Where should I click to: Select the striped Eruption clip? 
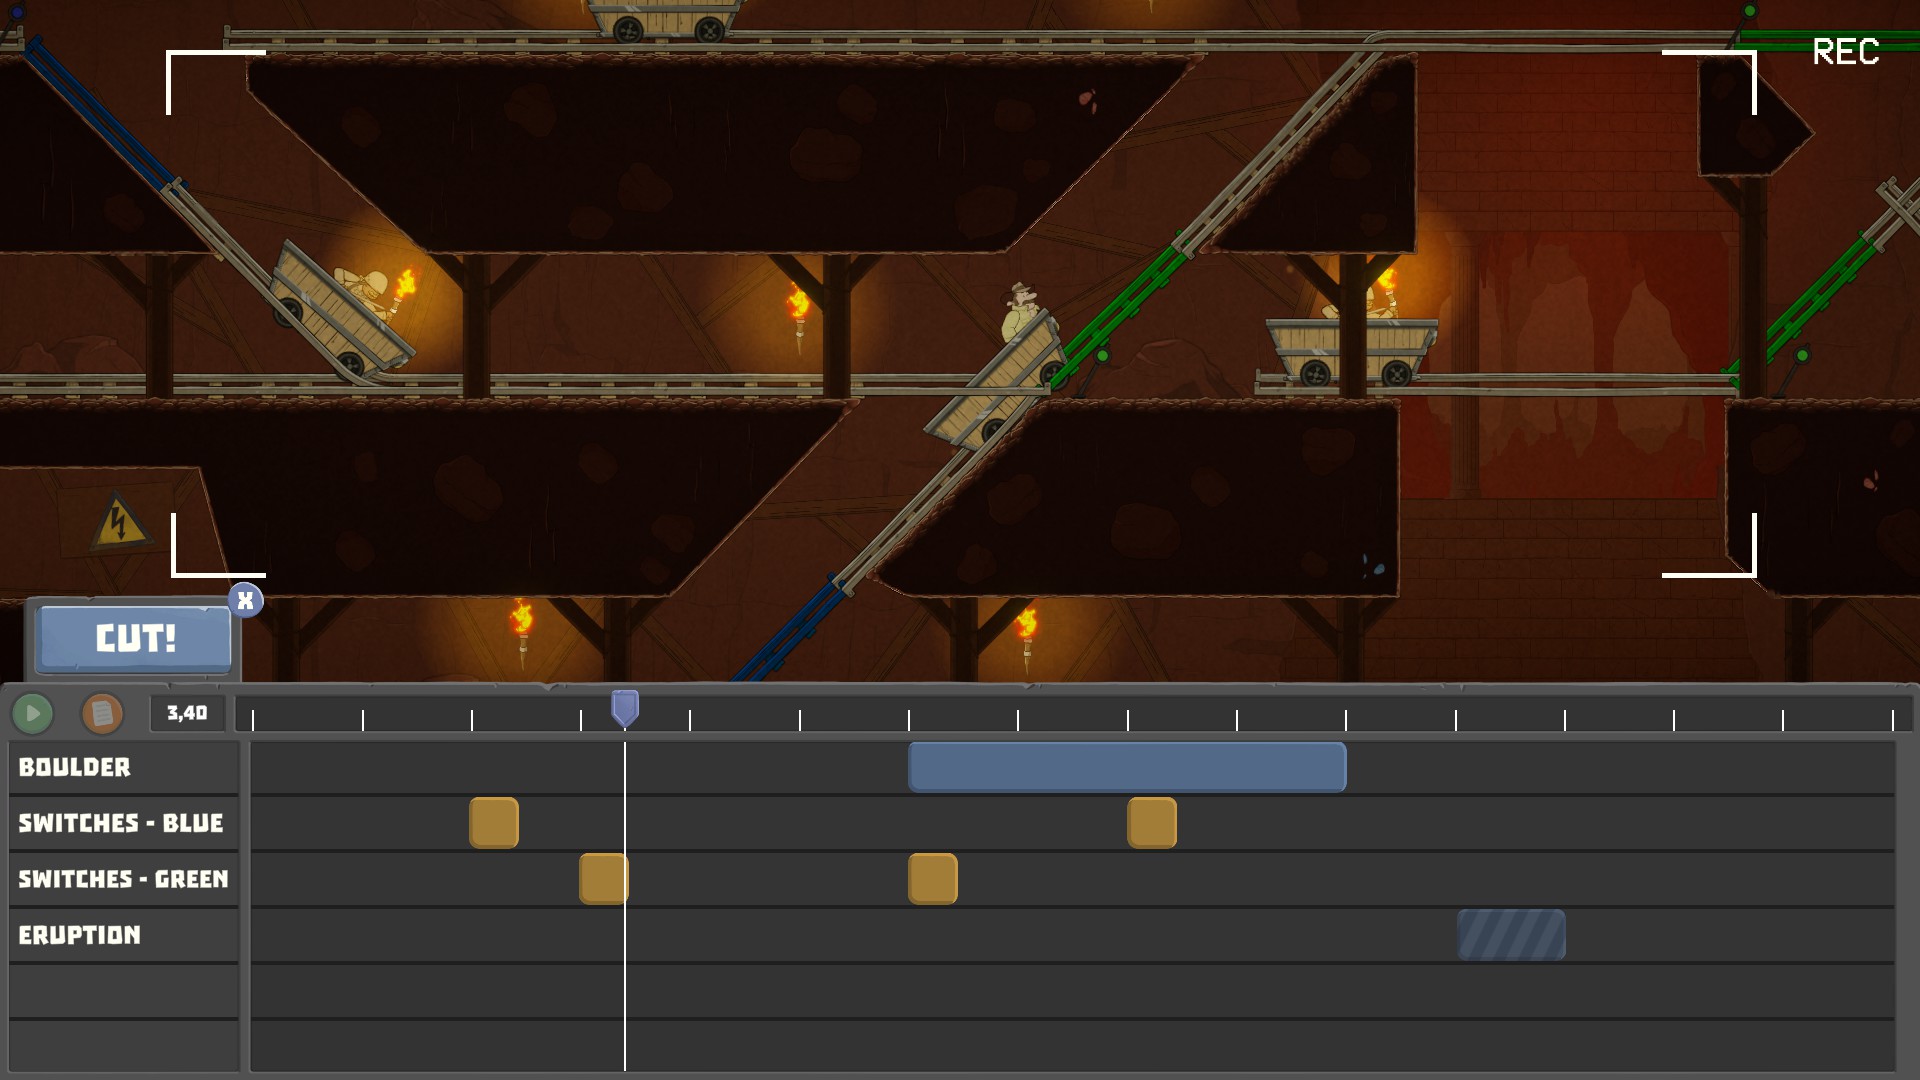[1511, 935]
